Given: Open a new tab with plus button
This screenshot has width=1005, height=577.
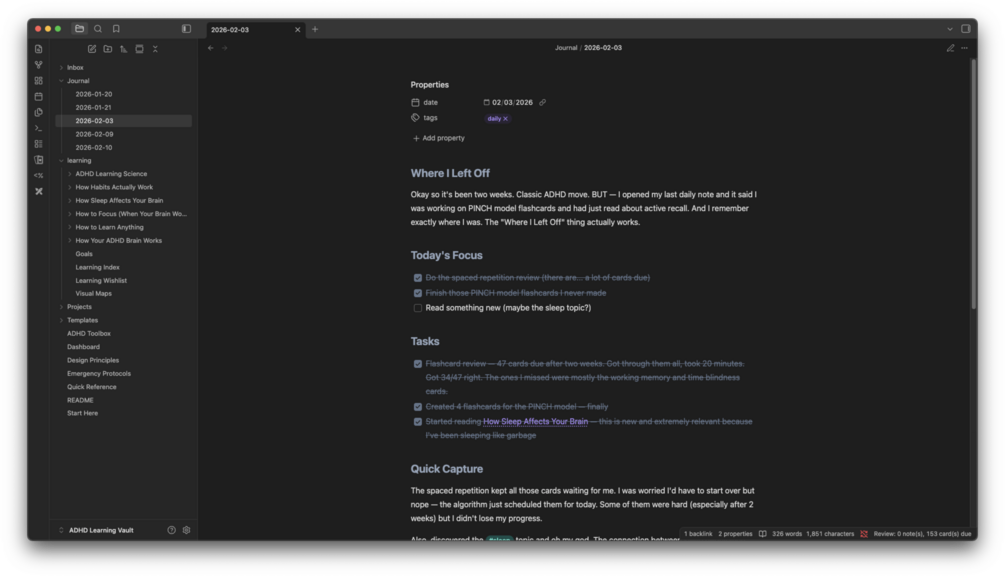Looking at the screenshot, I should pyautogui.click(x=315, y=29).
